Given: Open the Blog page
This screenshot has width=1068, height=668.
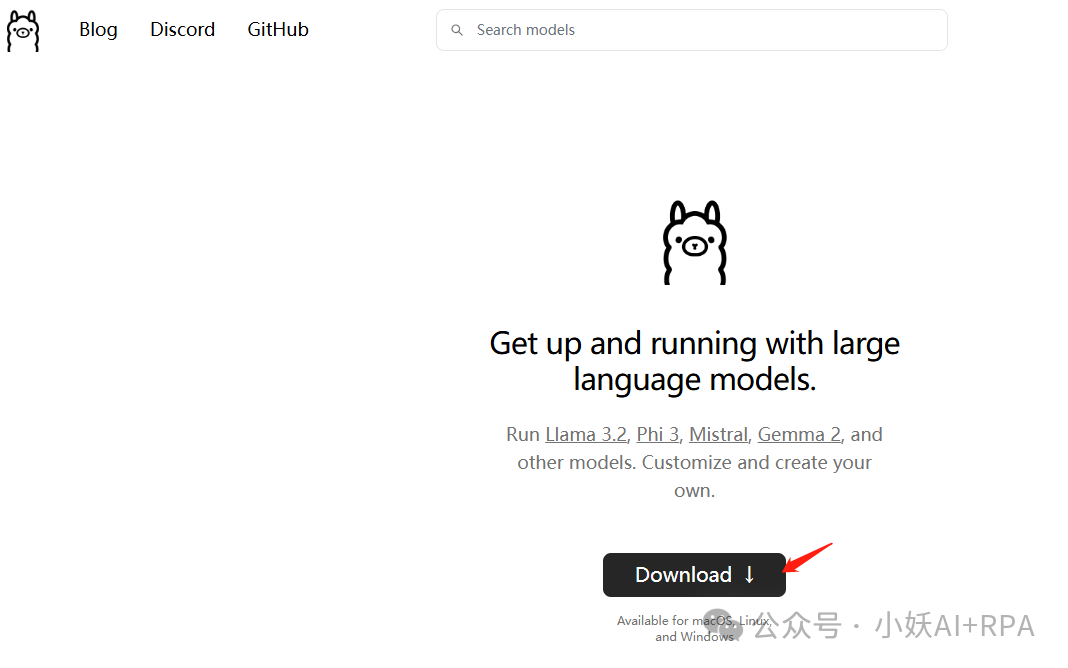Looking at the screenshot, I should [98, 29].
